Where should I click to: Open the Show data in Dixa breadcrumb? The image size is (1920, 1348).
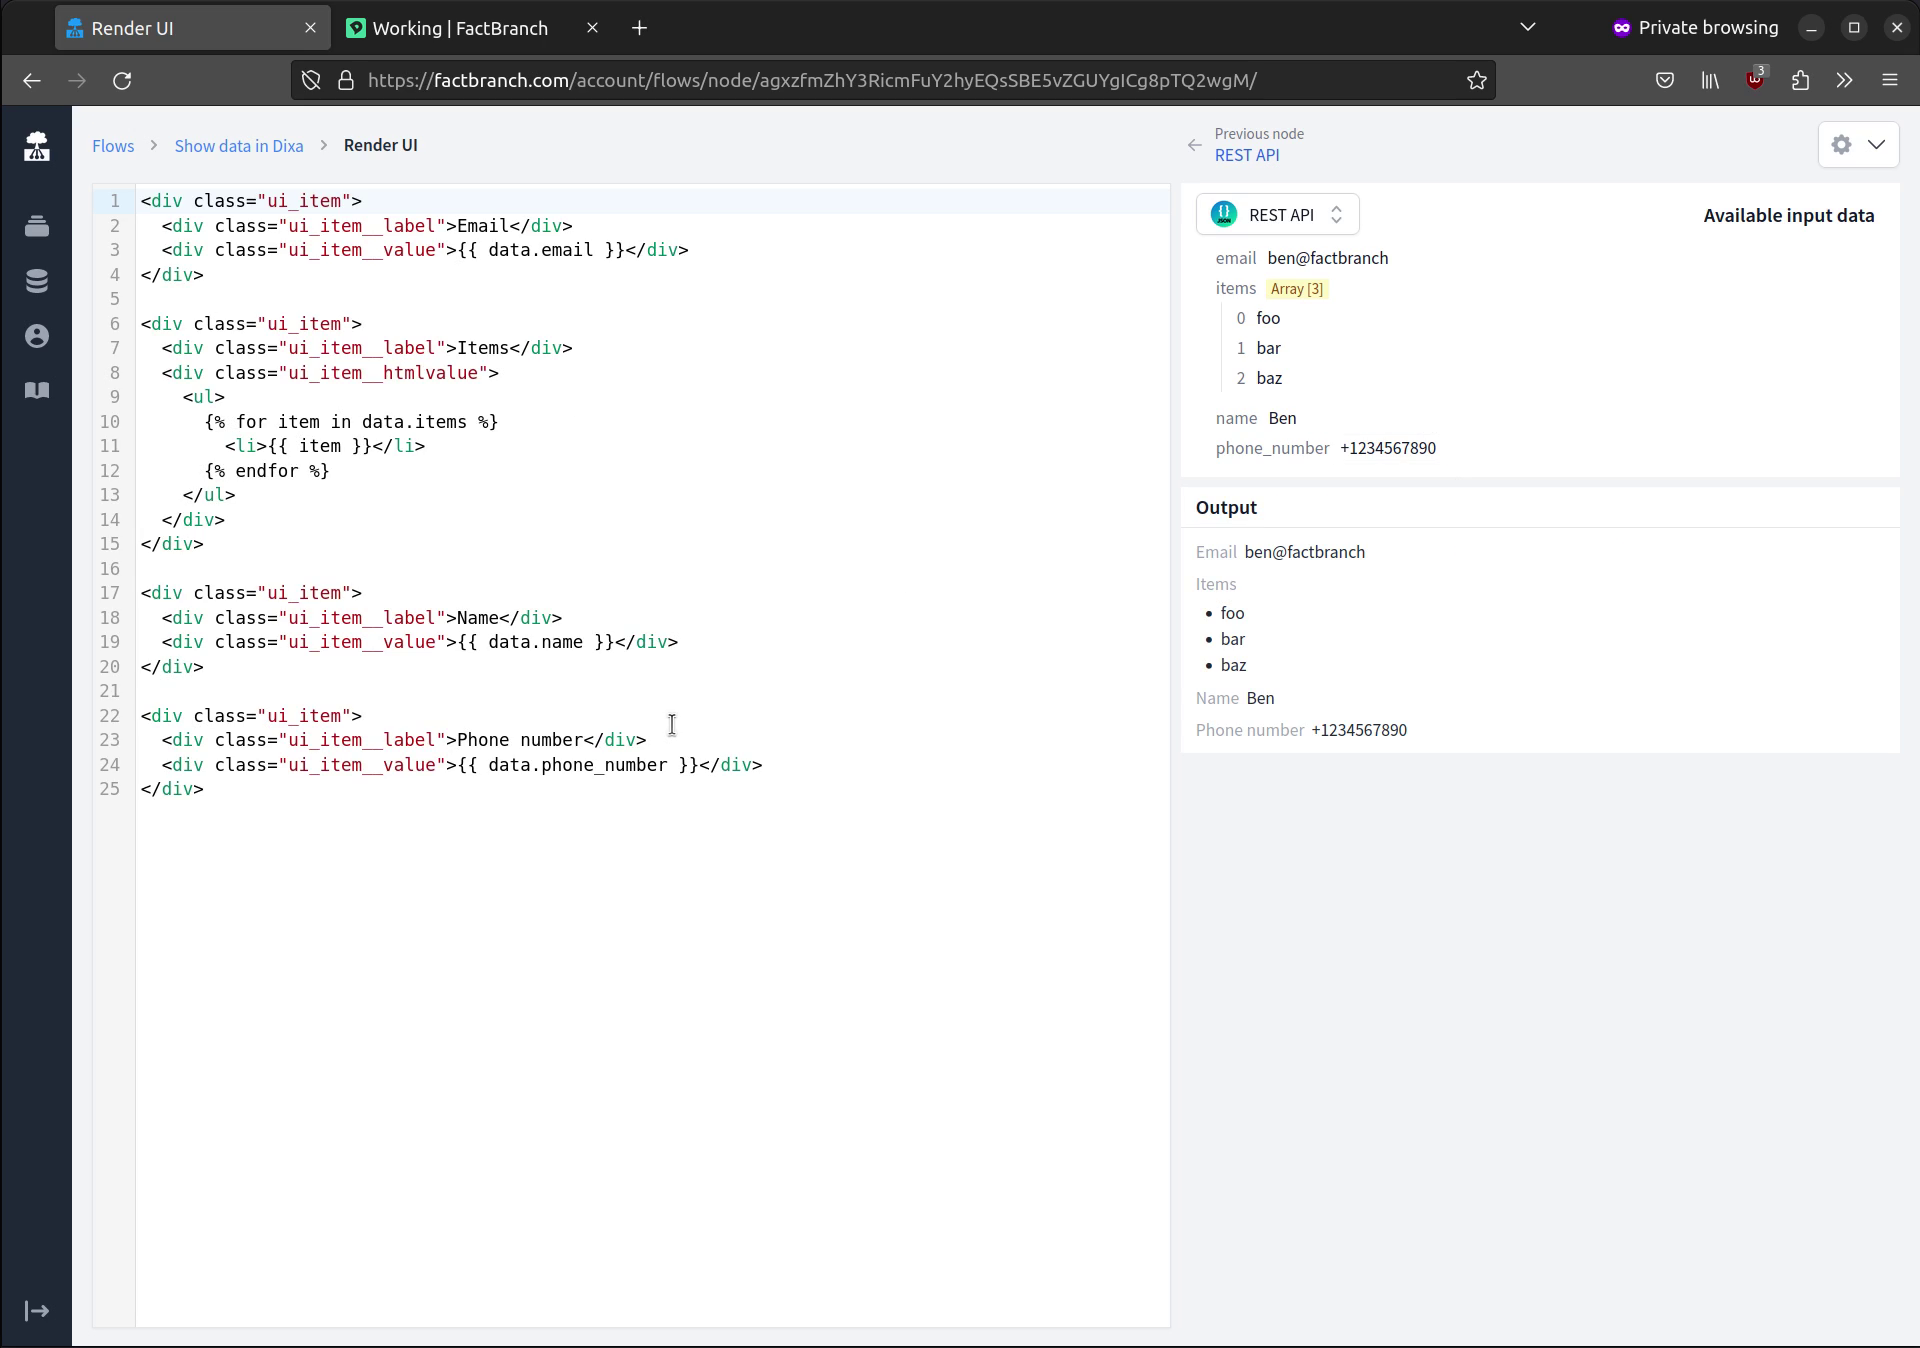click(x=238, y=145)
